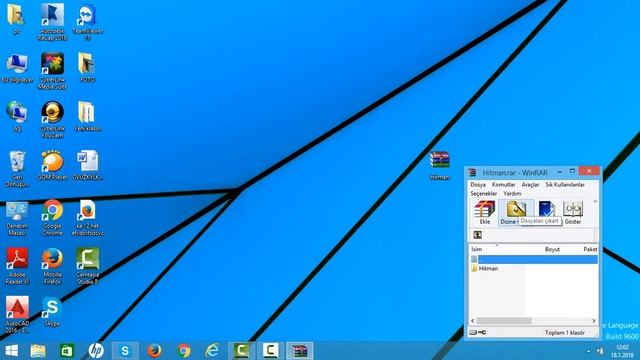The image size is (640, 360).
Task: Select the Hitman RAR file on desktop
Action: (440, 165)
